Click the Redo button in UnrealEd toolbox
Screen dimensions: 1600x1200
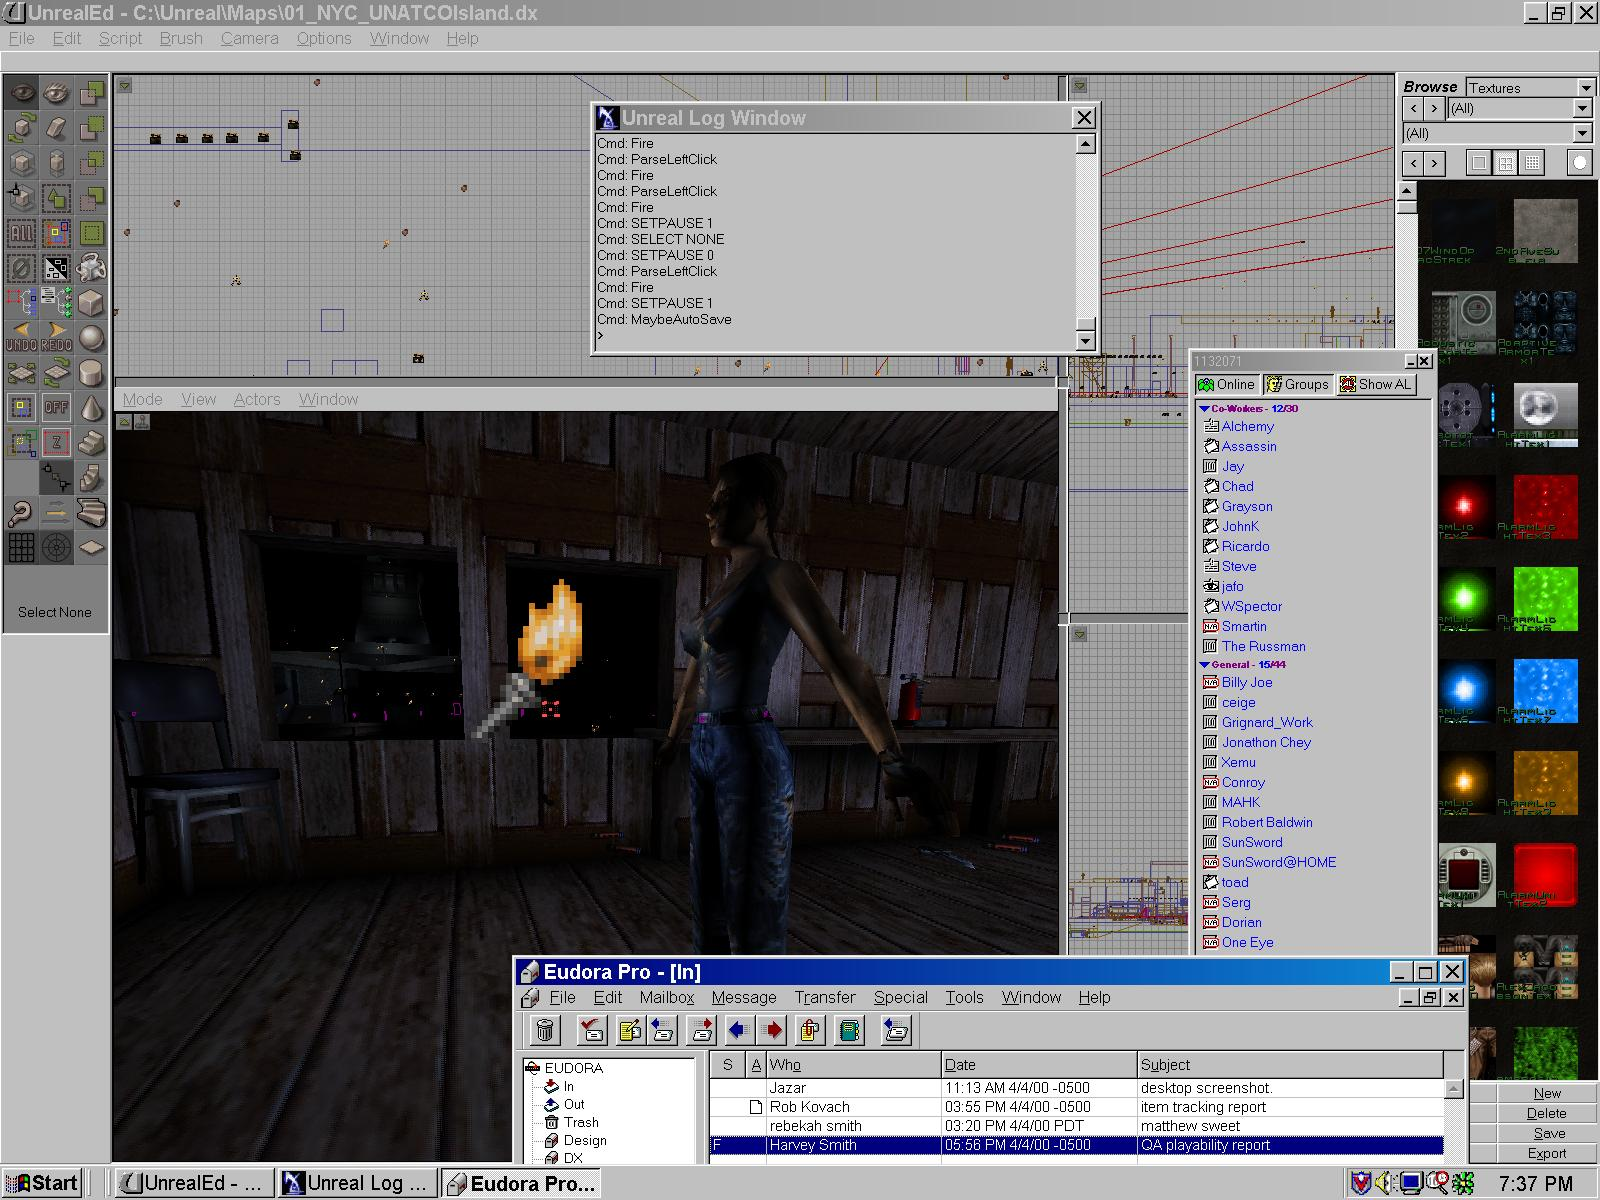click(x=56, y=337)
